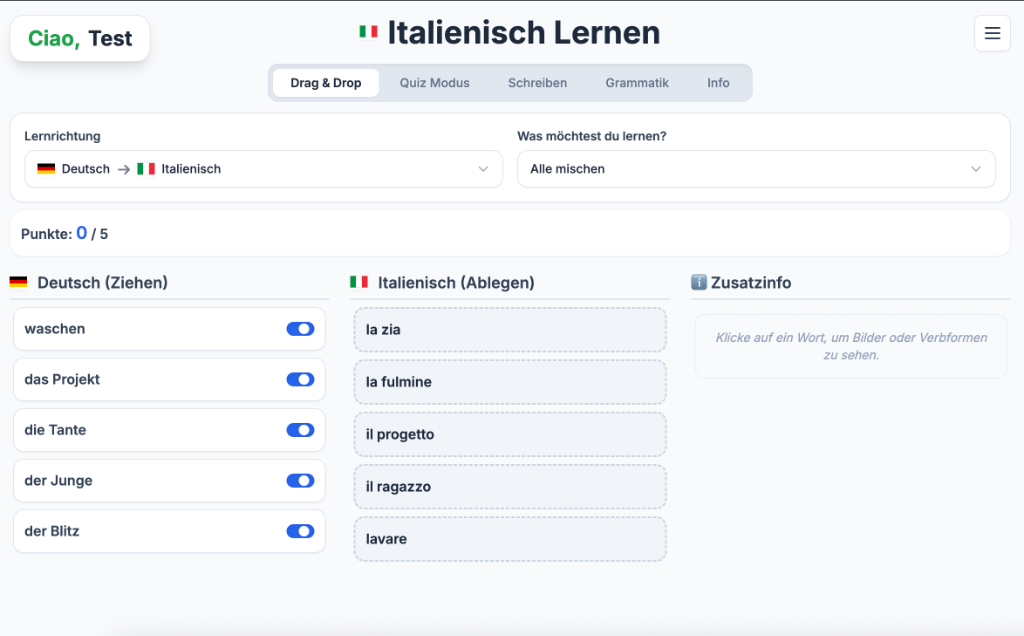Click the Ciao, Test greeting badge

pyautogui.click(x=80, y=39)
